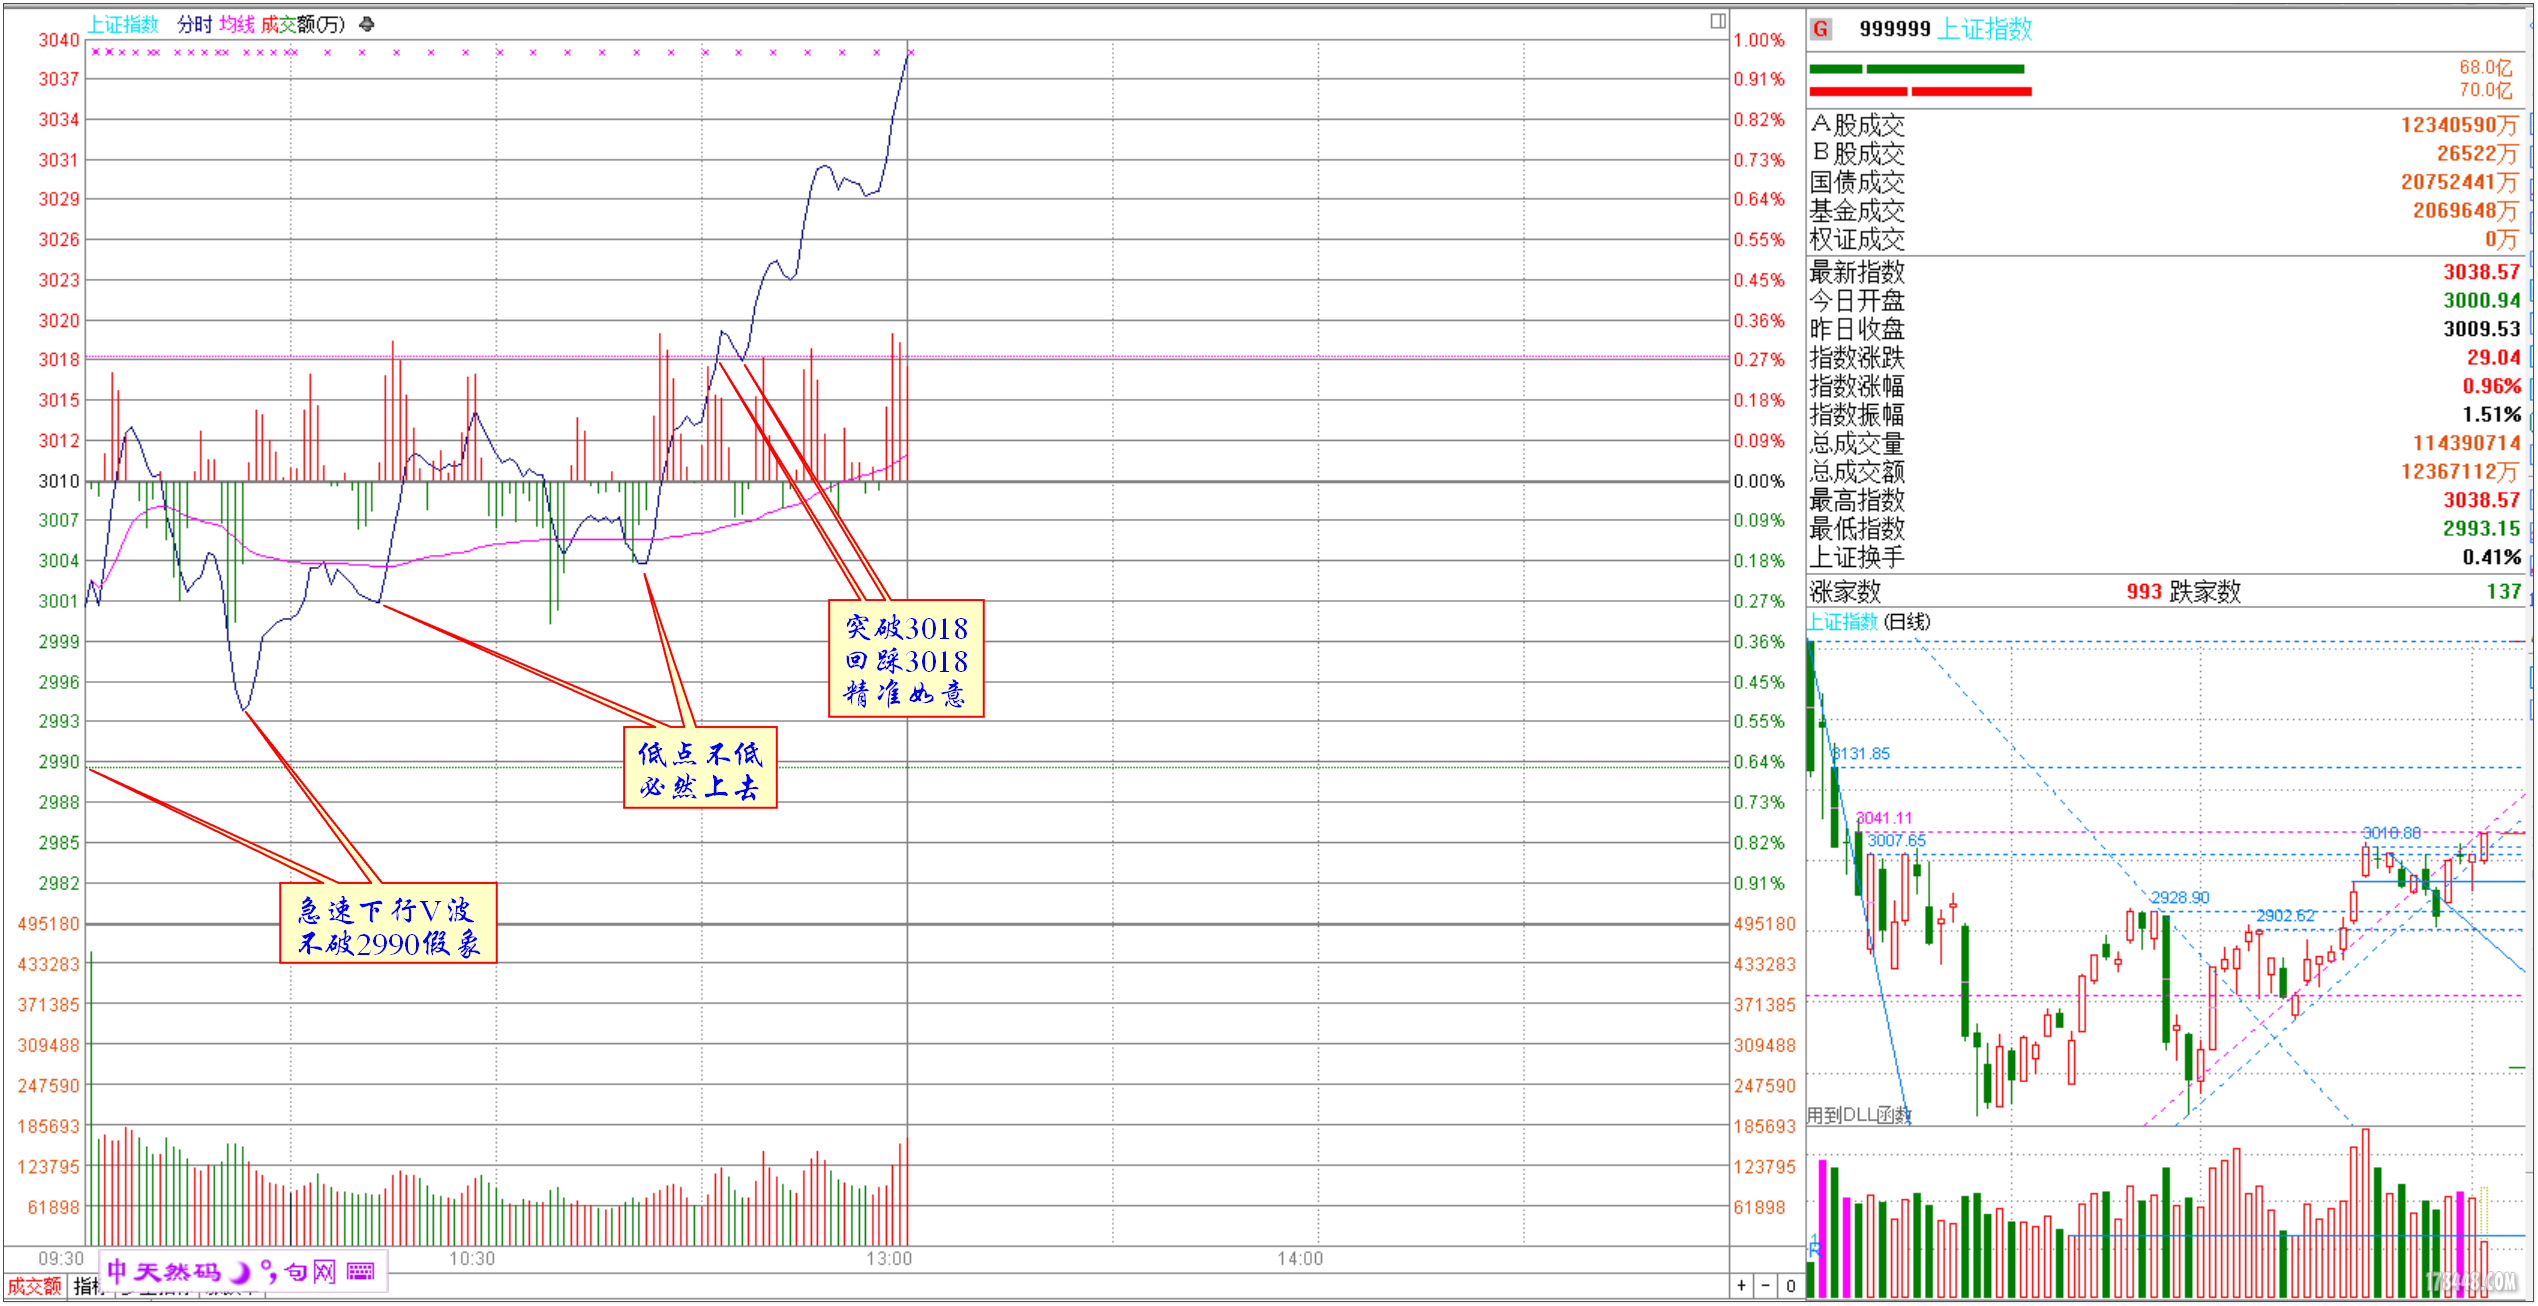Click the 3018 price level on left axis
Viewport: 2538px width, 1306px height.
pos(59,360)
